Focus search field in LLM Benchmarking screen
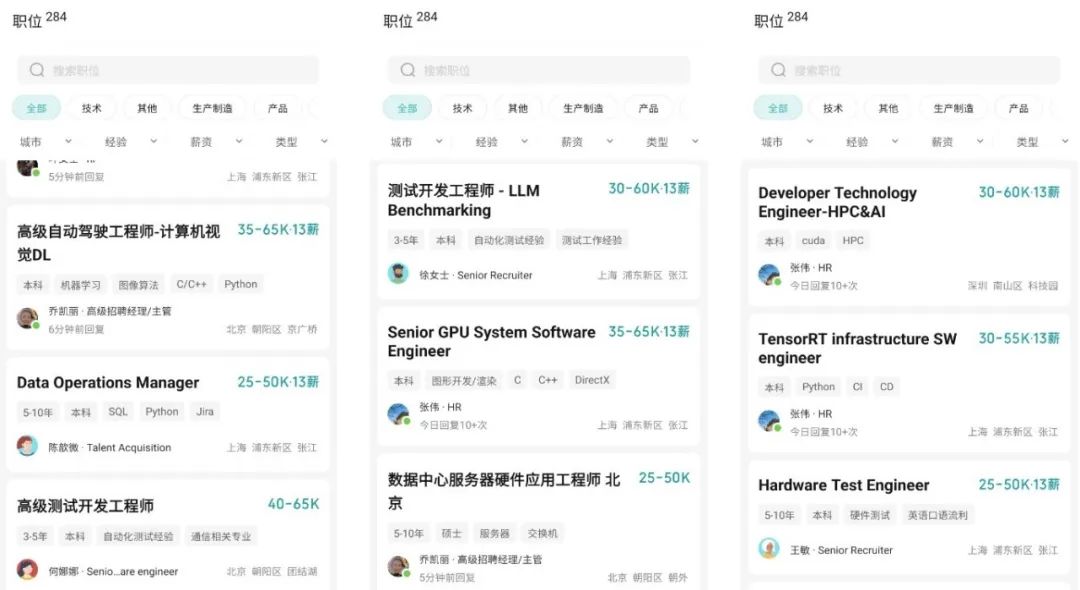 click(539, 70)
